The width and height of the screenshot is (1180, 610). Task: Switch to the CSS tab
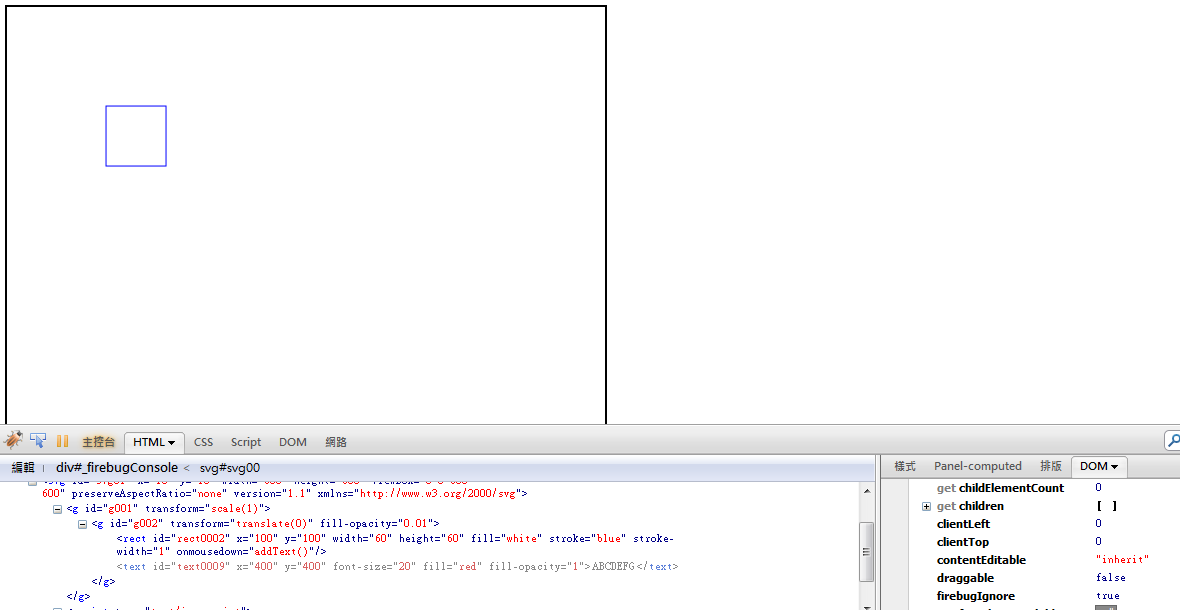coord(203,442)
